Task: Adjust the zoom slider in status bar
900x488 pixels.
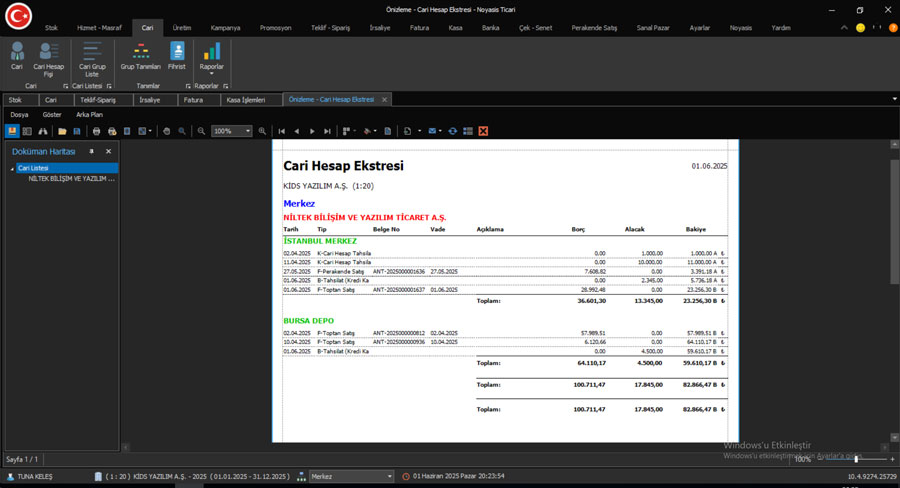Action: [856, 459]
